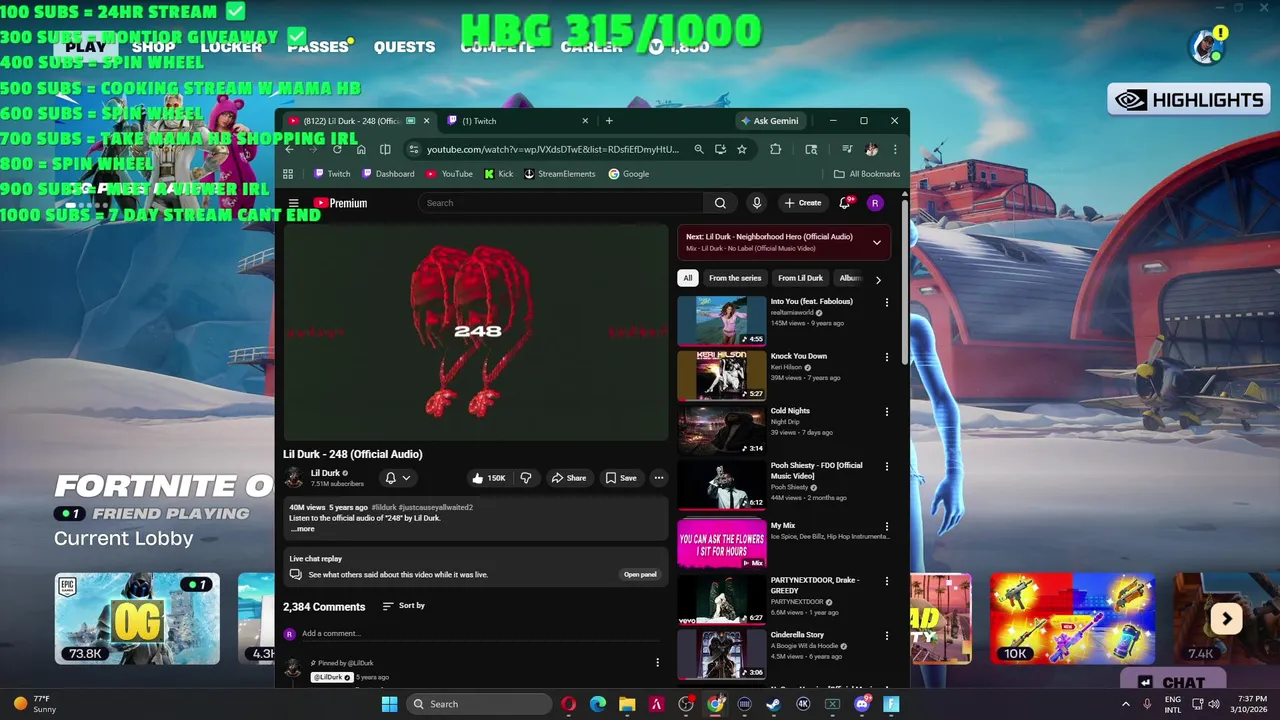Click the Windows taskbar Search box
The width and height of the screenshot is (1280, 720).
480,704
